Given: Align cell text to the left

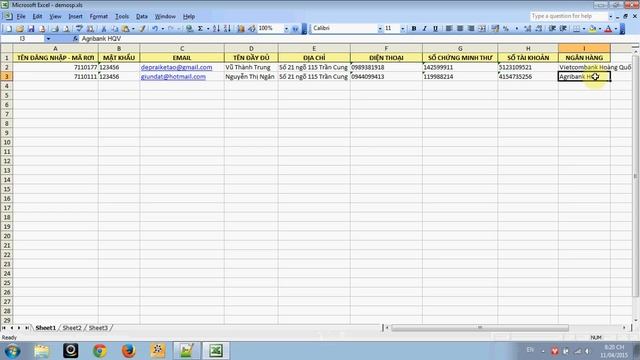Looking at the screenshot, I should pos(449,29).
